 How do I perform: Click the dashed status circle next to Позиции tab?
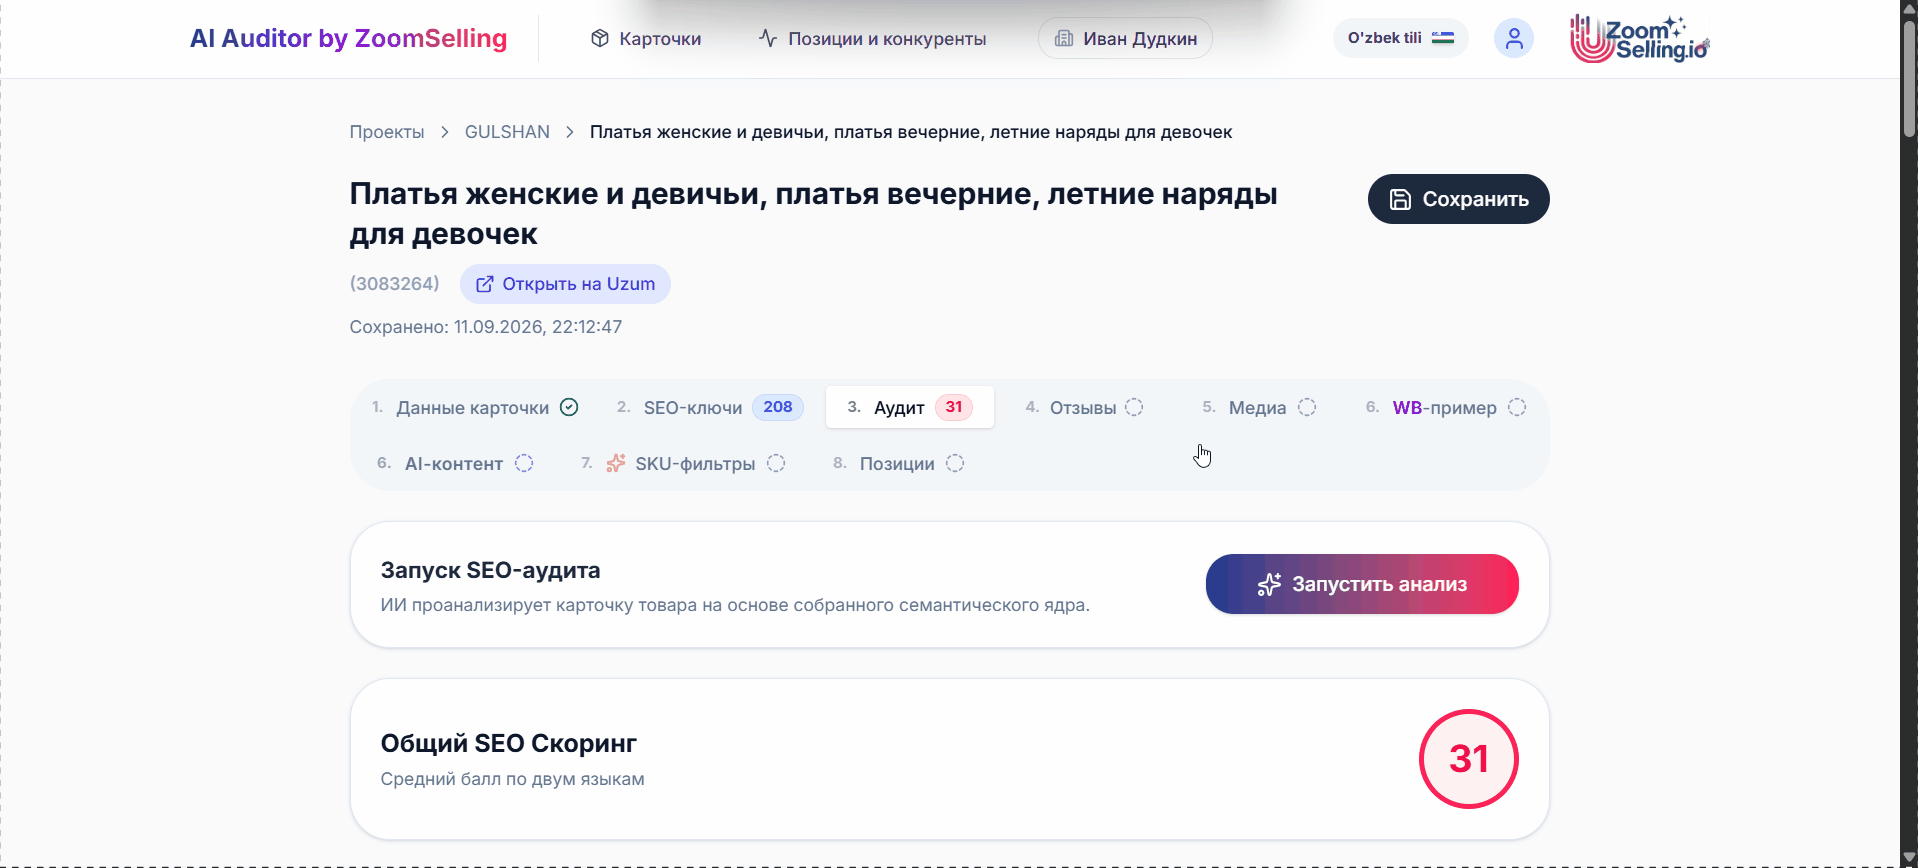(955, 463)
